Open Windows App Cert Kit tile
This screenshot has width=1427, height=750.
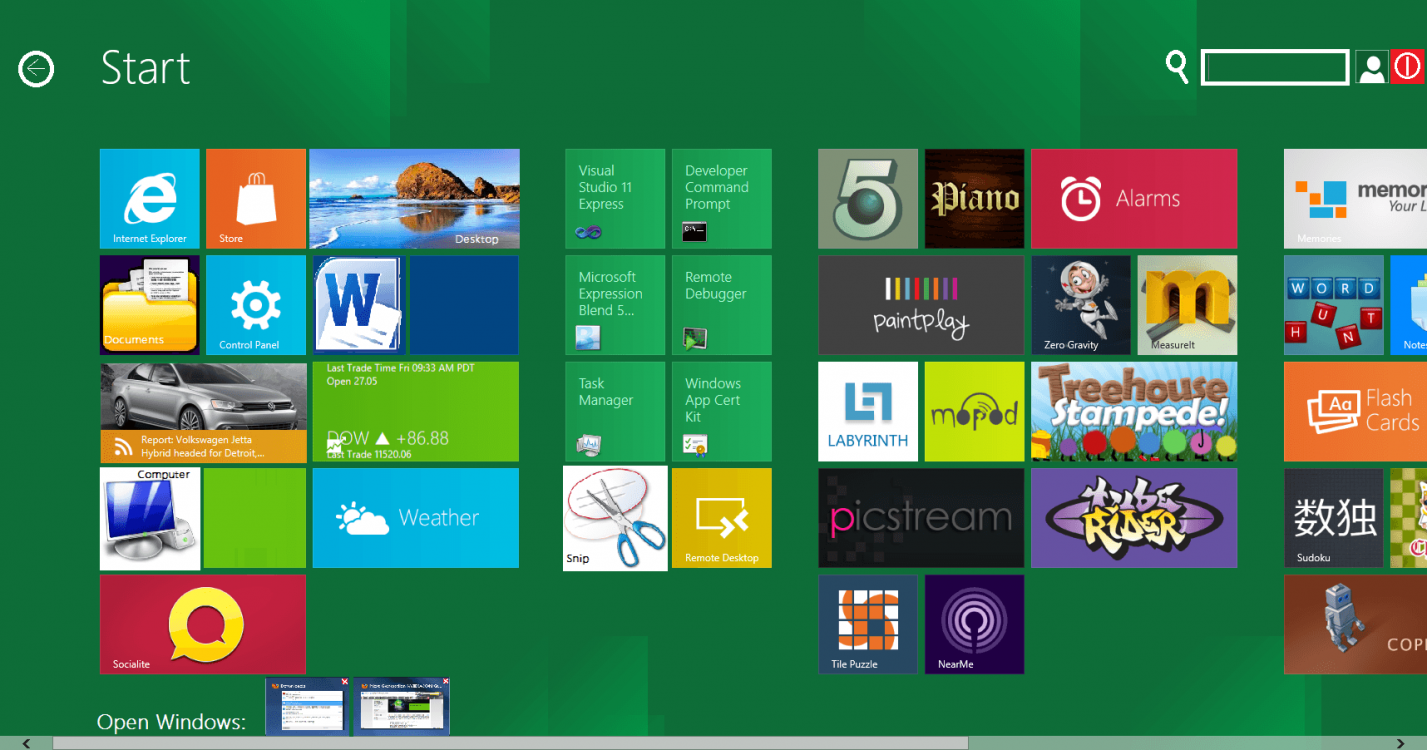click(722, 412)
